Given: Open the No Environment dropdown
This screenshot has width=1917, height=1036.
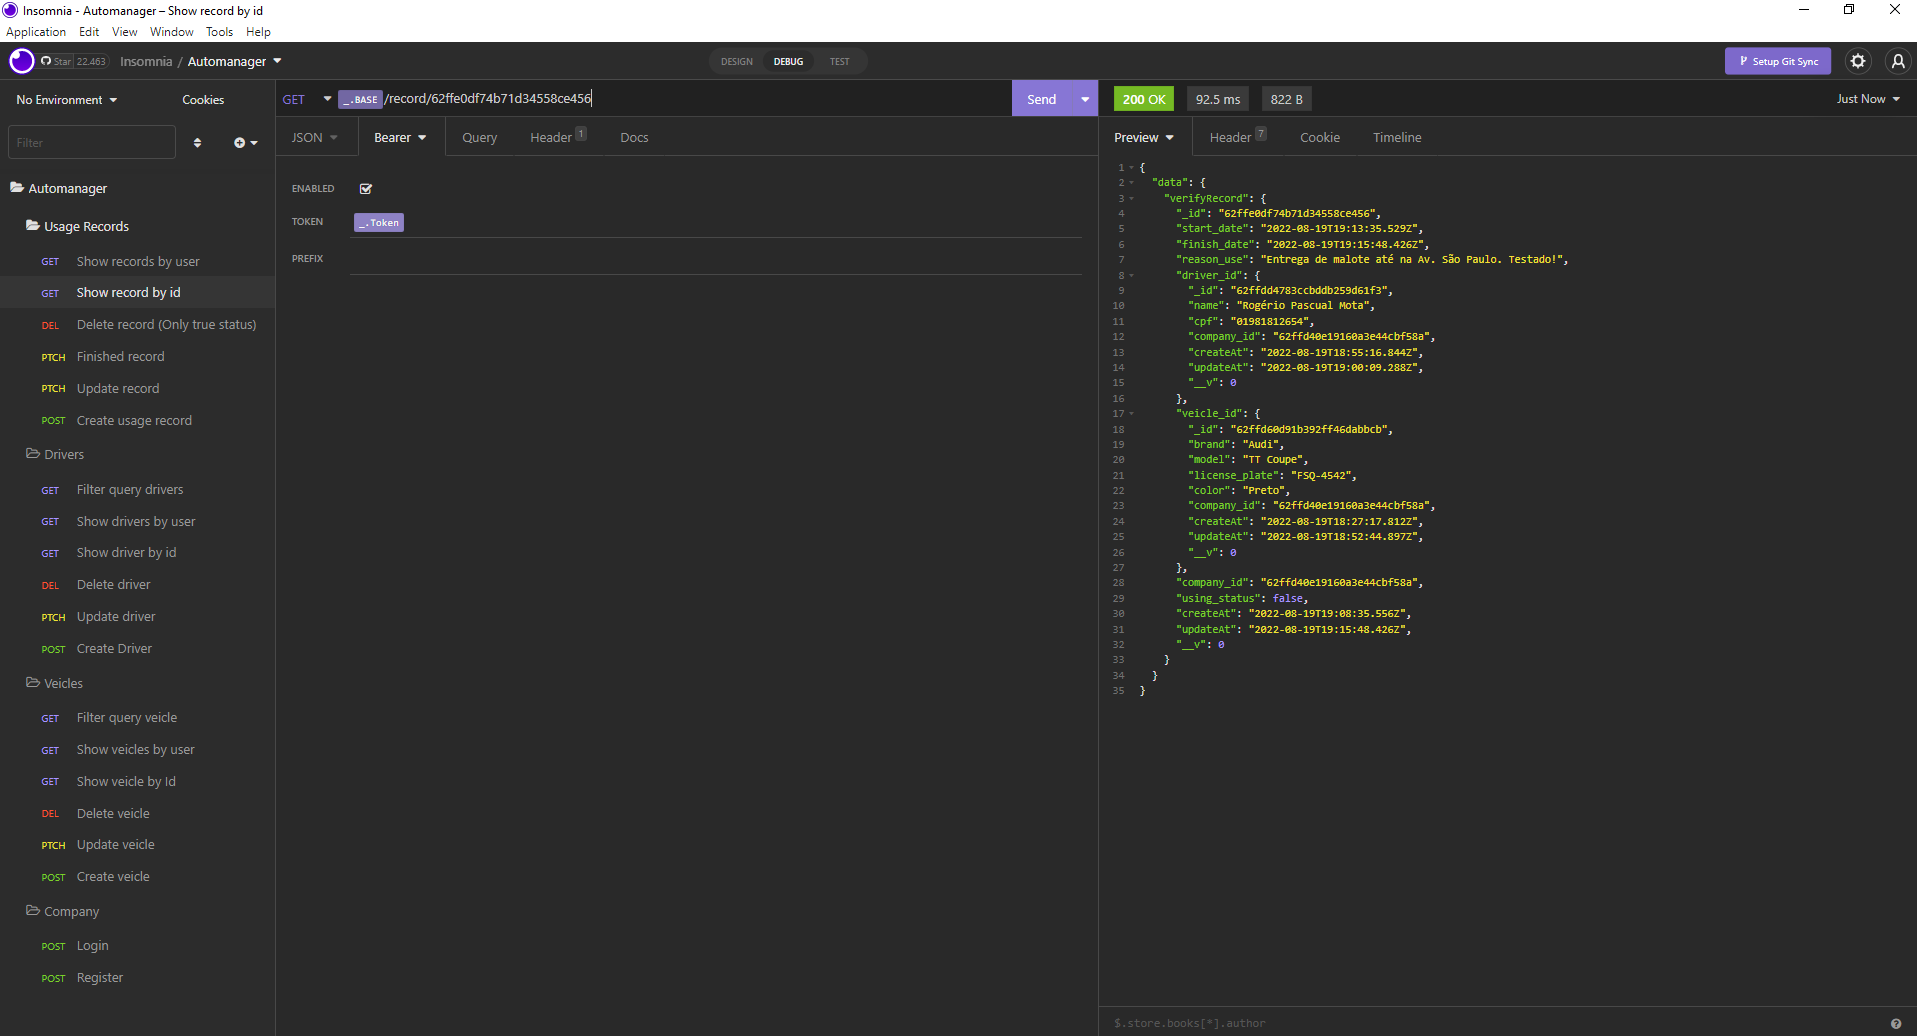Looking at the screenshot, I should click(x=64, y=99).
